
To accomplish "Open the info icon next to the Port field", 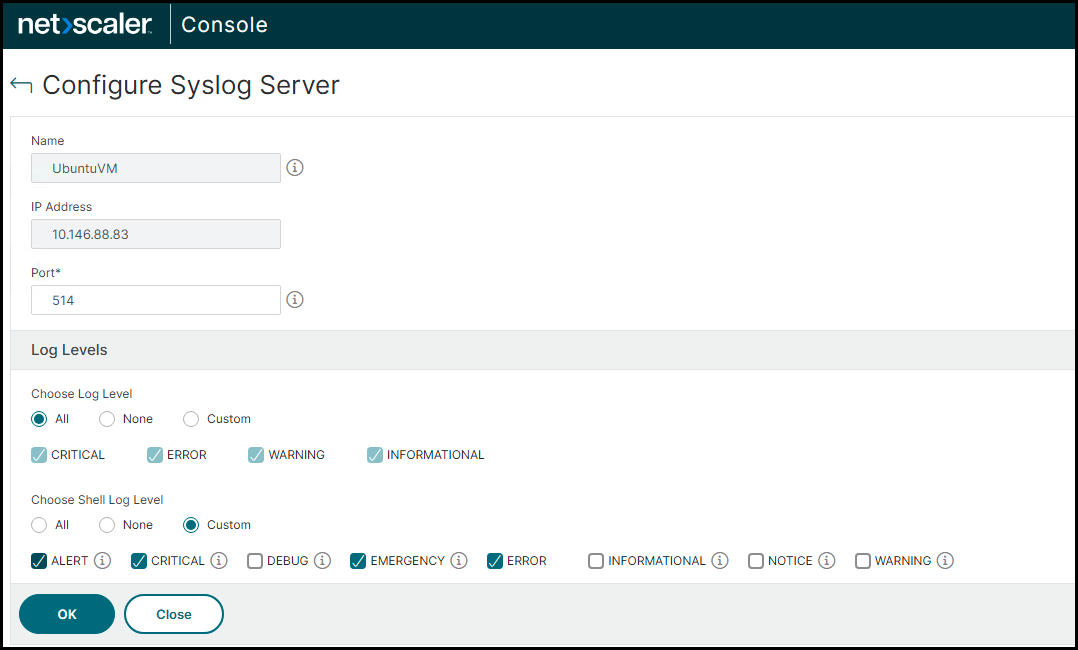I will tap(295, 300).
